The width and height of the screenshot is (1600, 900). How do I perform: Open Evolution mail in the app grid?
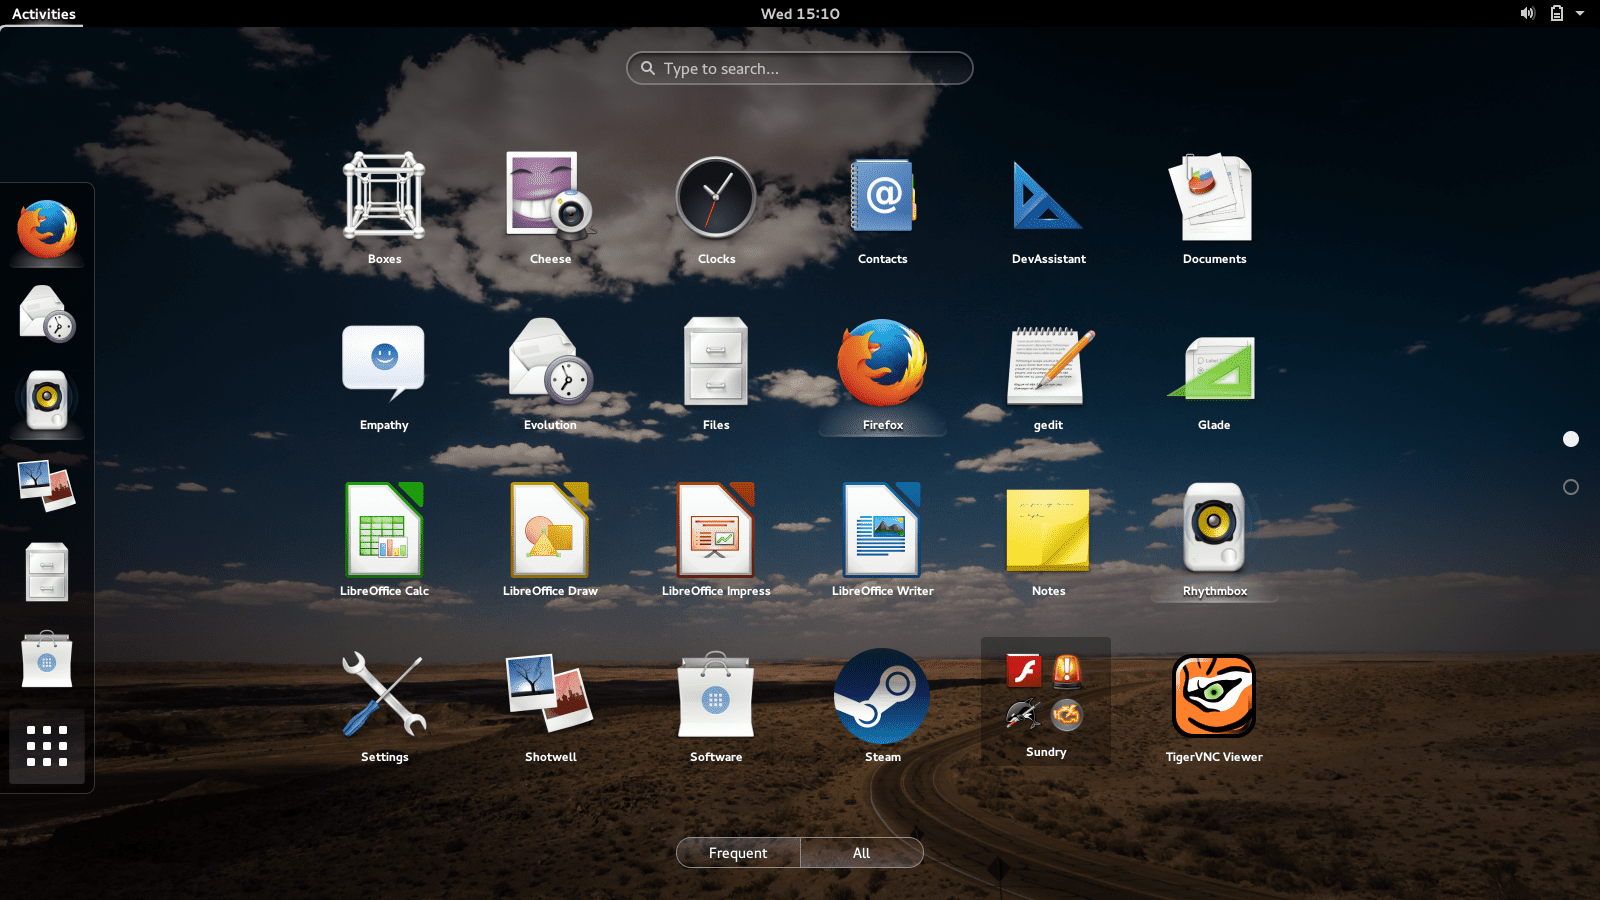tap(550, 373)
